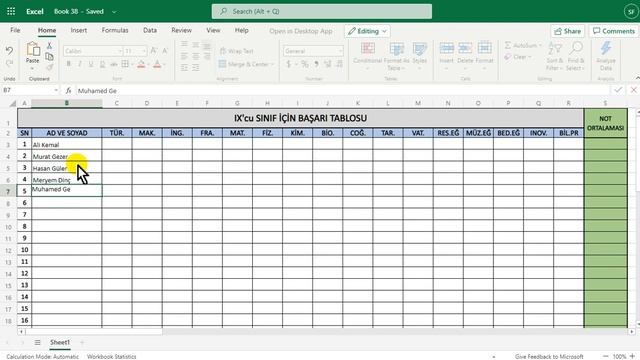Open the File menu
Image resolution: width=640 pixels, height=360 pixels.
[15, 30]
